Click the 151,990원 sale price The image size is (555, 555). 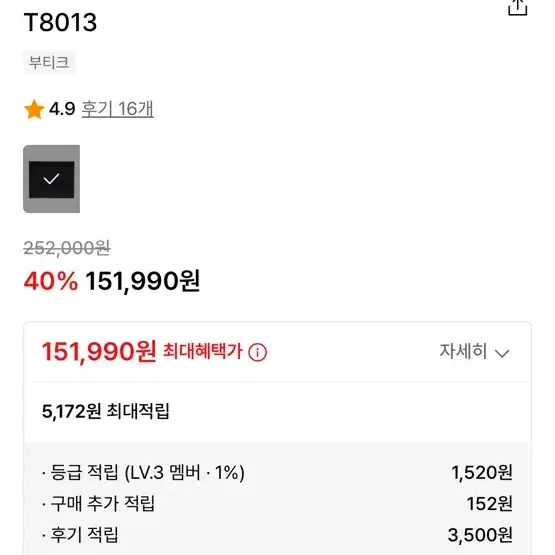pos(143,281)
